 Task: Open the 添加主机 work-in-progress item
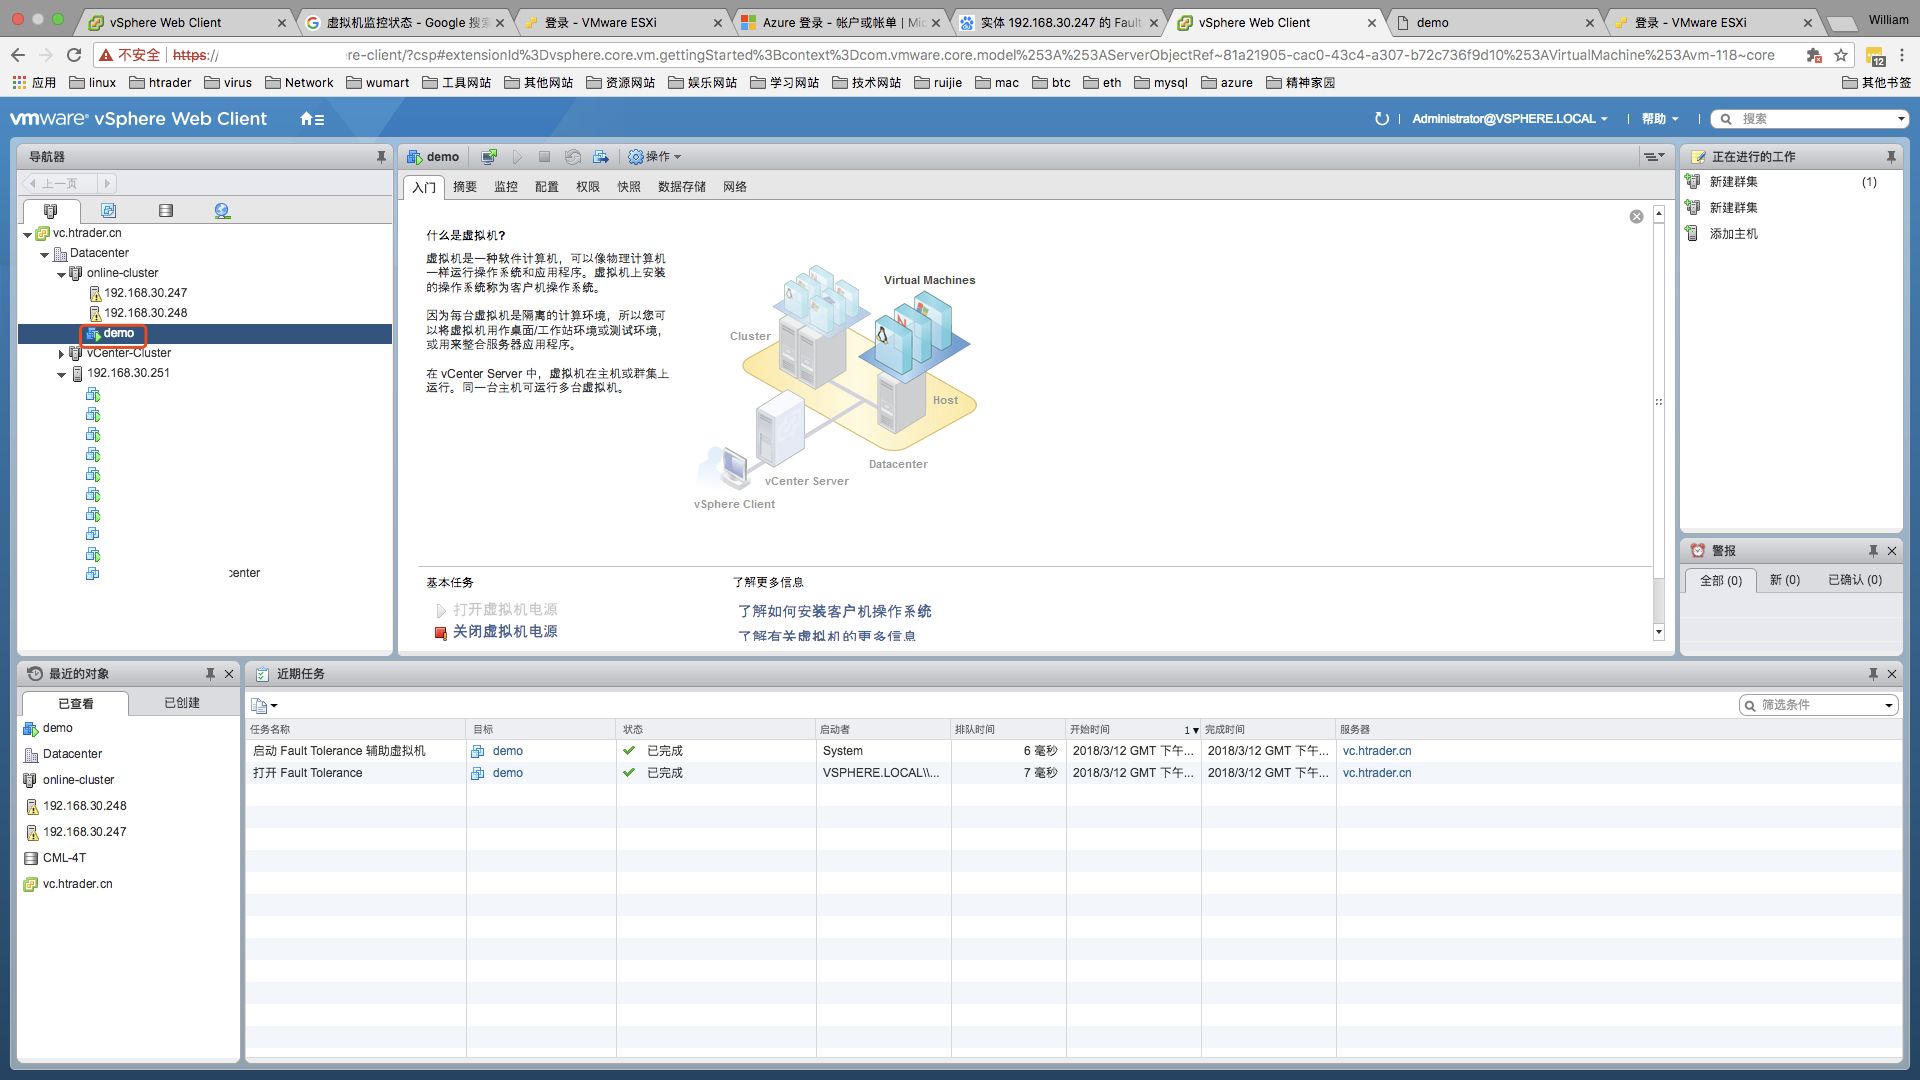click(x=1733, y=234)
